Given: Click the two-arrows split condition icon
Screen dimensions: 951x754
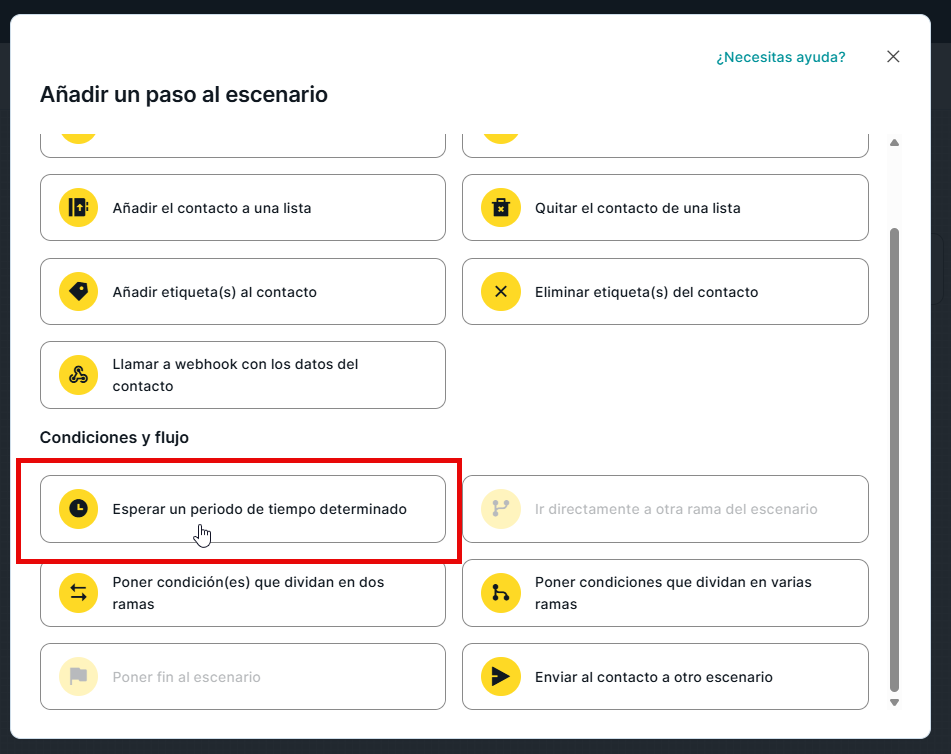Looking at the screenshot, I should click(78, 593).
